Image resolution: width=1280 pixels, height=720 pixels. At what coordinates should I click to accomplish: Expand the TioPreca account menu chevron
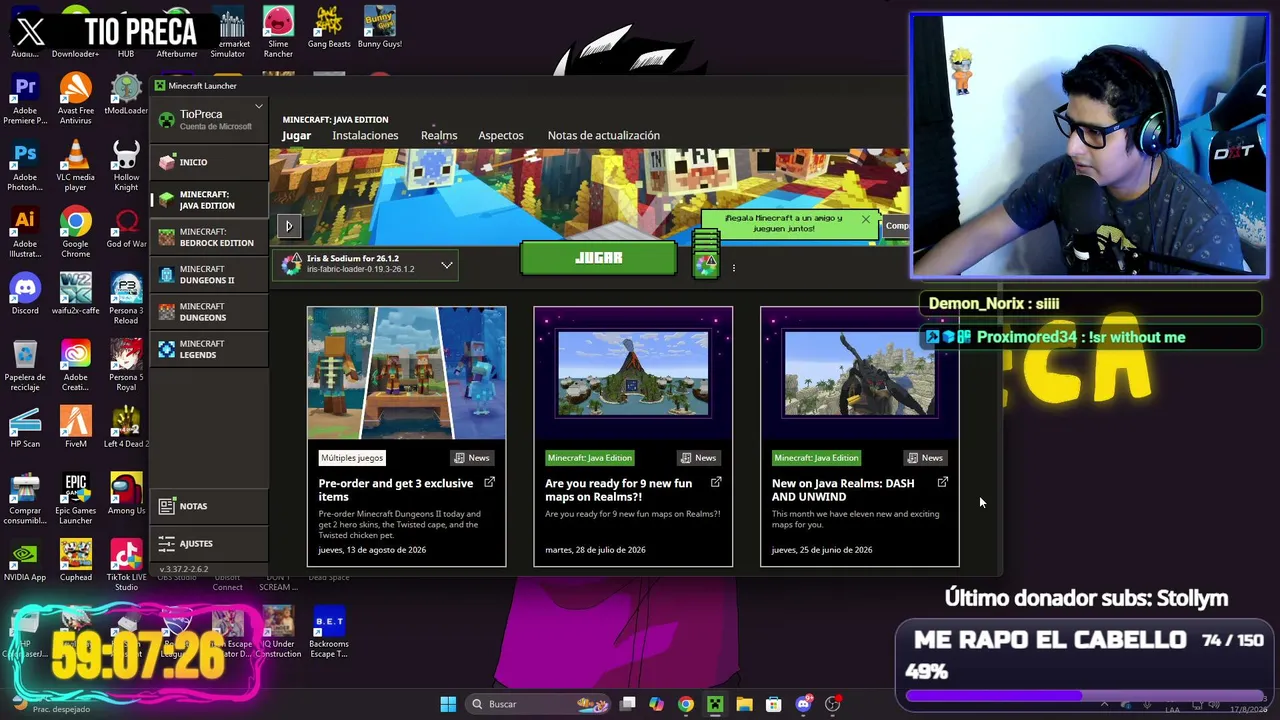pyautogui.click(x=258, y=106)
